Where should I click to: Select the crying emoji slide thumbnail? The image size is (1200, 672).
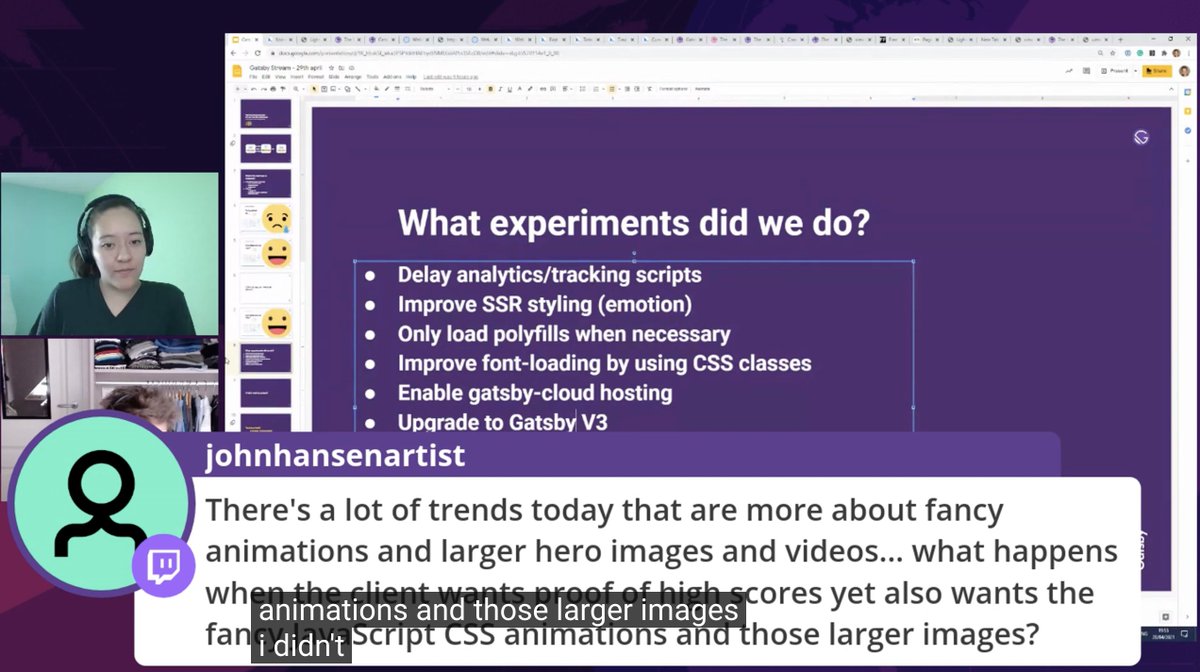pyautogui.click(x=266, y=217)
